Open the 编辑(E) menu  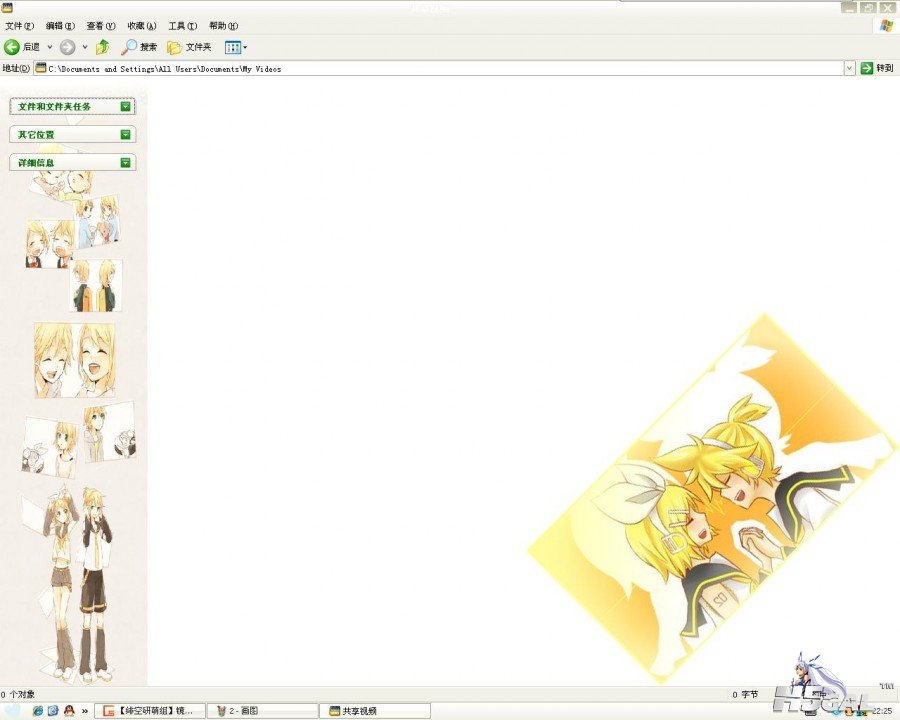[60, 26]
